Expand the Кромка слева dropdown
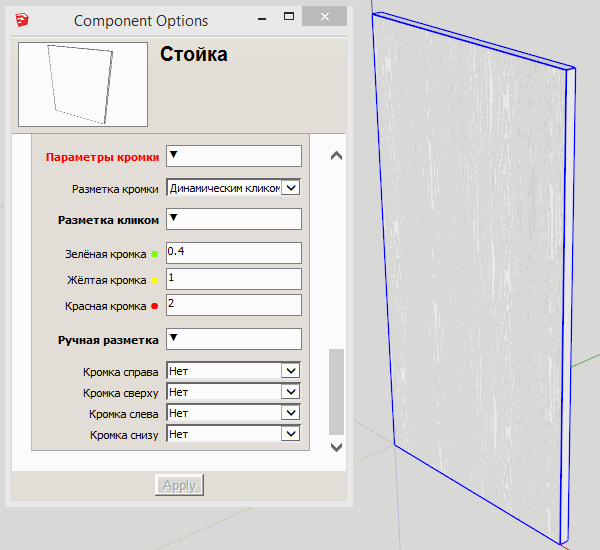Image resolution: width=600 pixels, height=550 pixels. (x=291, y=413)
